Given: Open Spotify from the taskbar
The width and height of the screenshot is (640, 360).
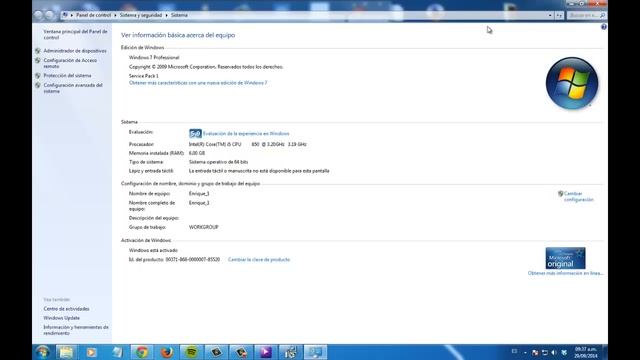Looking at the screenshot, I should (191, 352).
